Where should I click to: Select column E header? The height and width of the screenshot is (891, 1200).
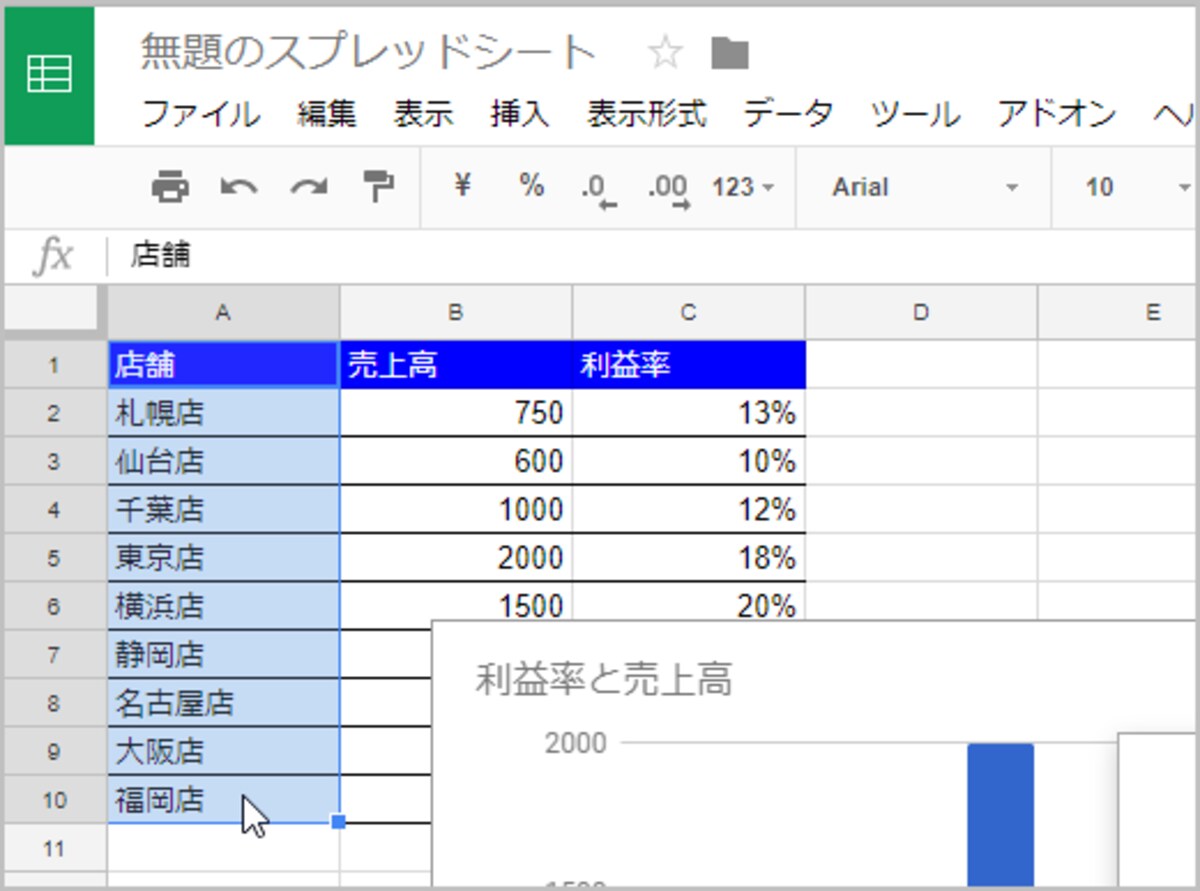pos(1118,312)
